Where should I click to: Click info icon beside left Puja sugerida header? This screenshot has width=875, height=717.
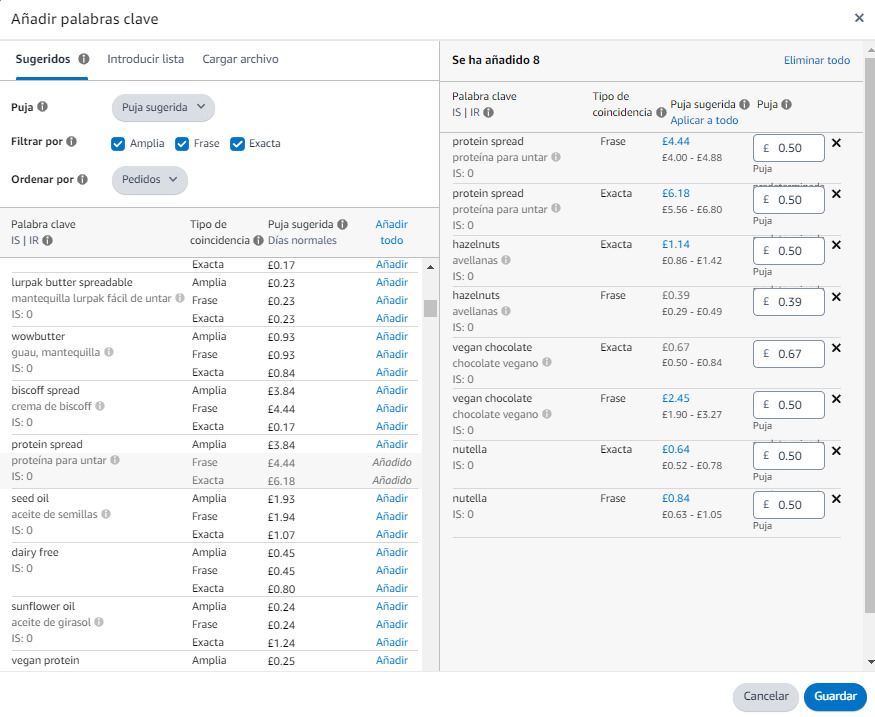pos(342,224)
